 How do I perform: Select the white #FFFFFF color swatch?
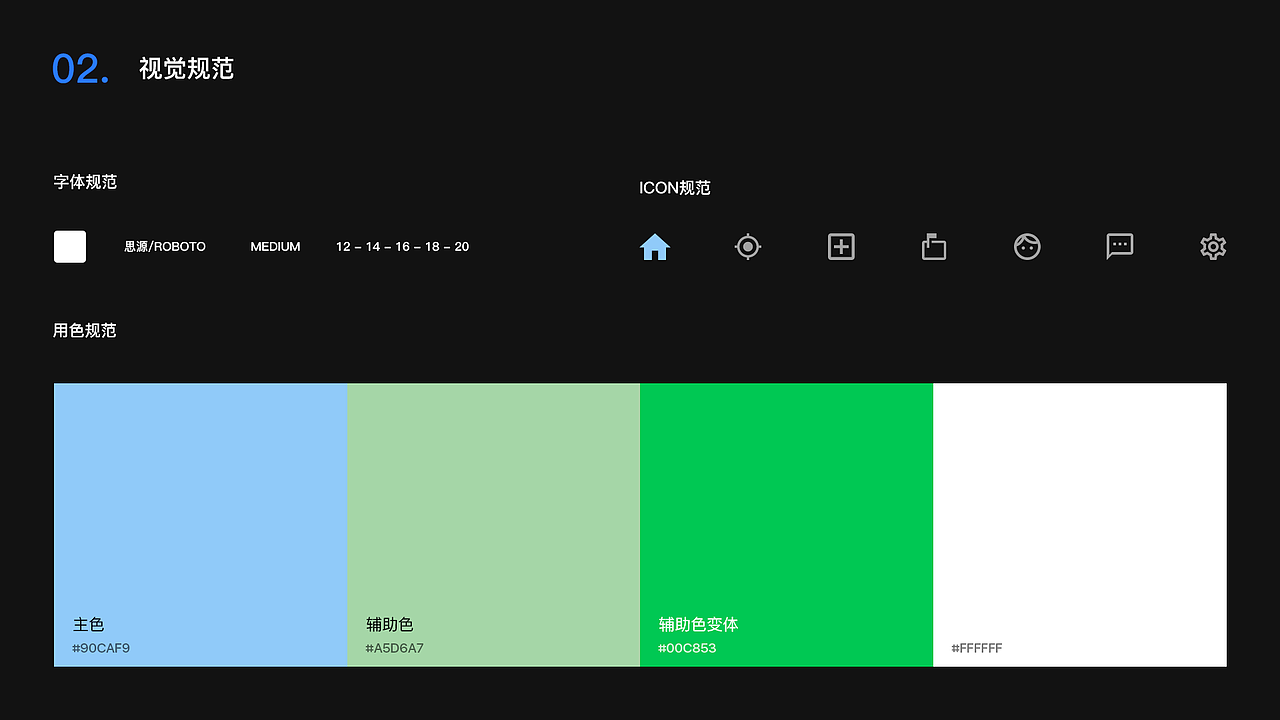click(x=1080, y=524)
